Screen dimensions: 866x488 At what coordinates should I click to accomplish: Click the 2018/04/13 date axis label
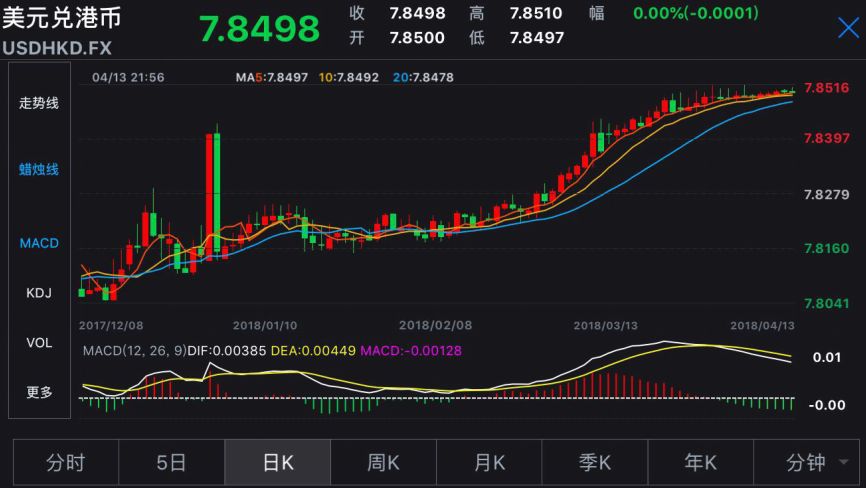tap(763, 325)
